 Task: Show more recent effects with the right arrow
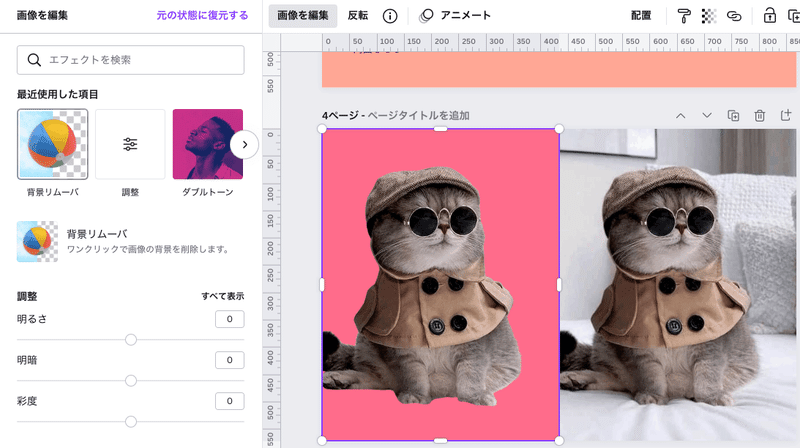coord(244,144)
